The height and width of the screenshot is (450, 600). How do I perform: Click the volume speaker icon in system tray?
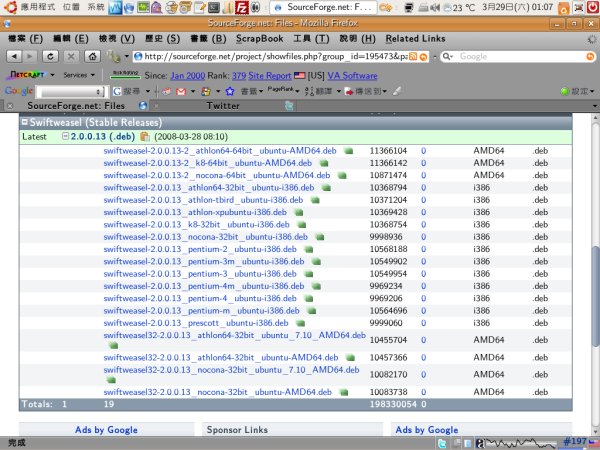coord(435,7)
